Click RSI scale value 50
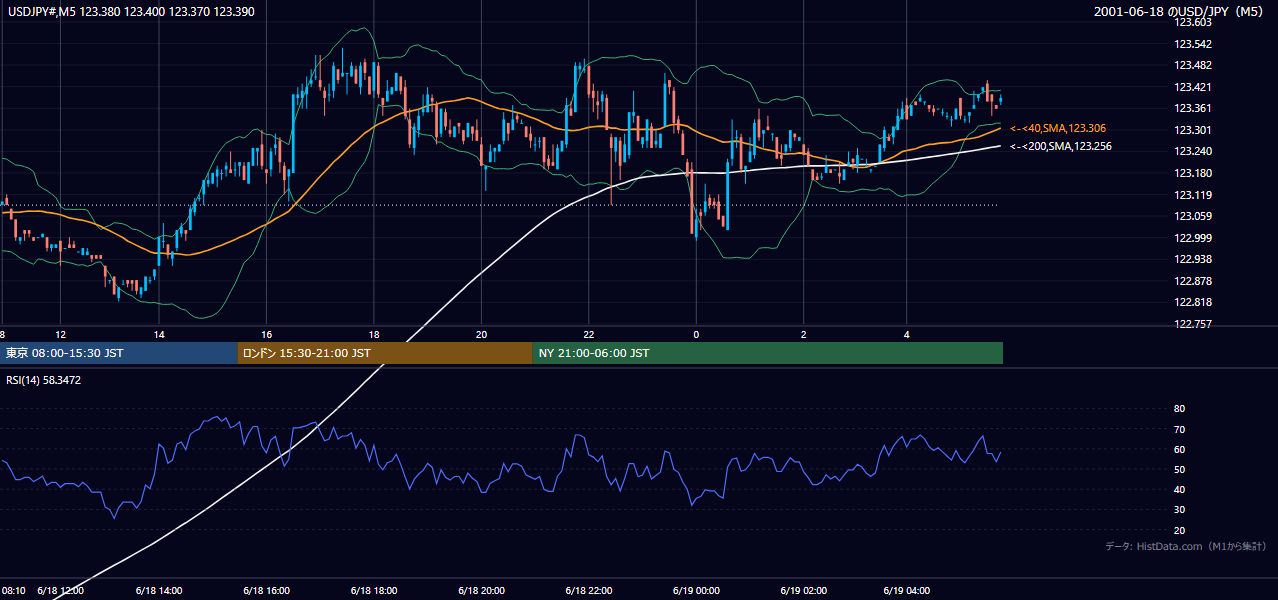The image size is (1278, 600). (x=1179, y=469)
